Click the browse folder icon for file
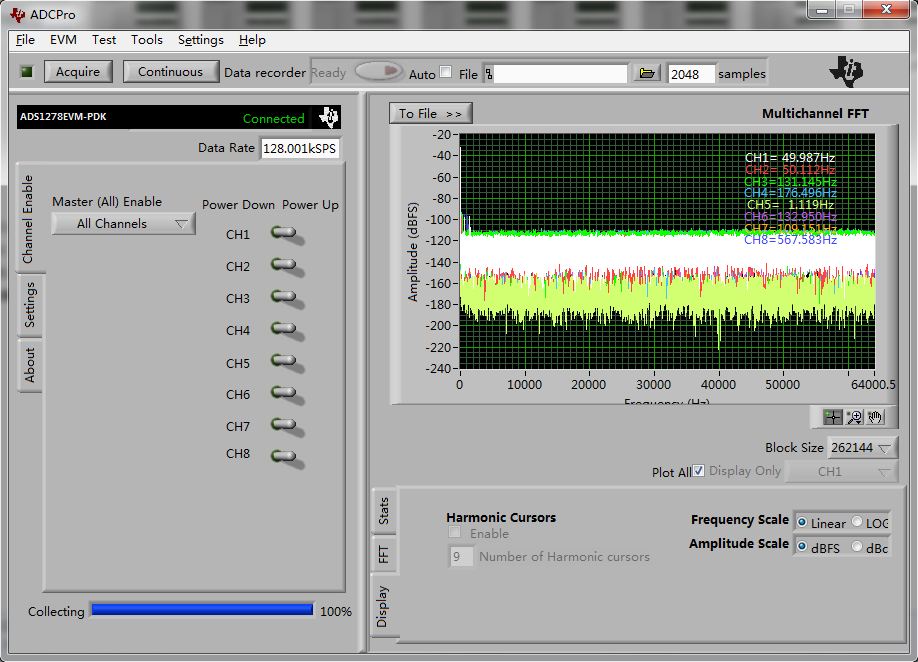The width and height of the screenshot is (918, 662). (646, 73)
